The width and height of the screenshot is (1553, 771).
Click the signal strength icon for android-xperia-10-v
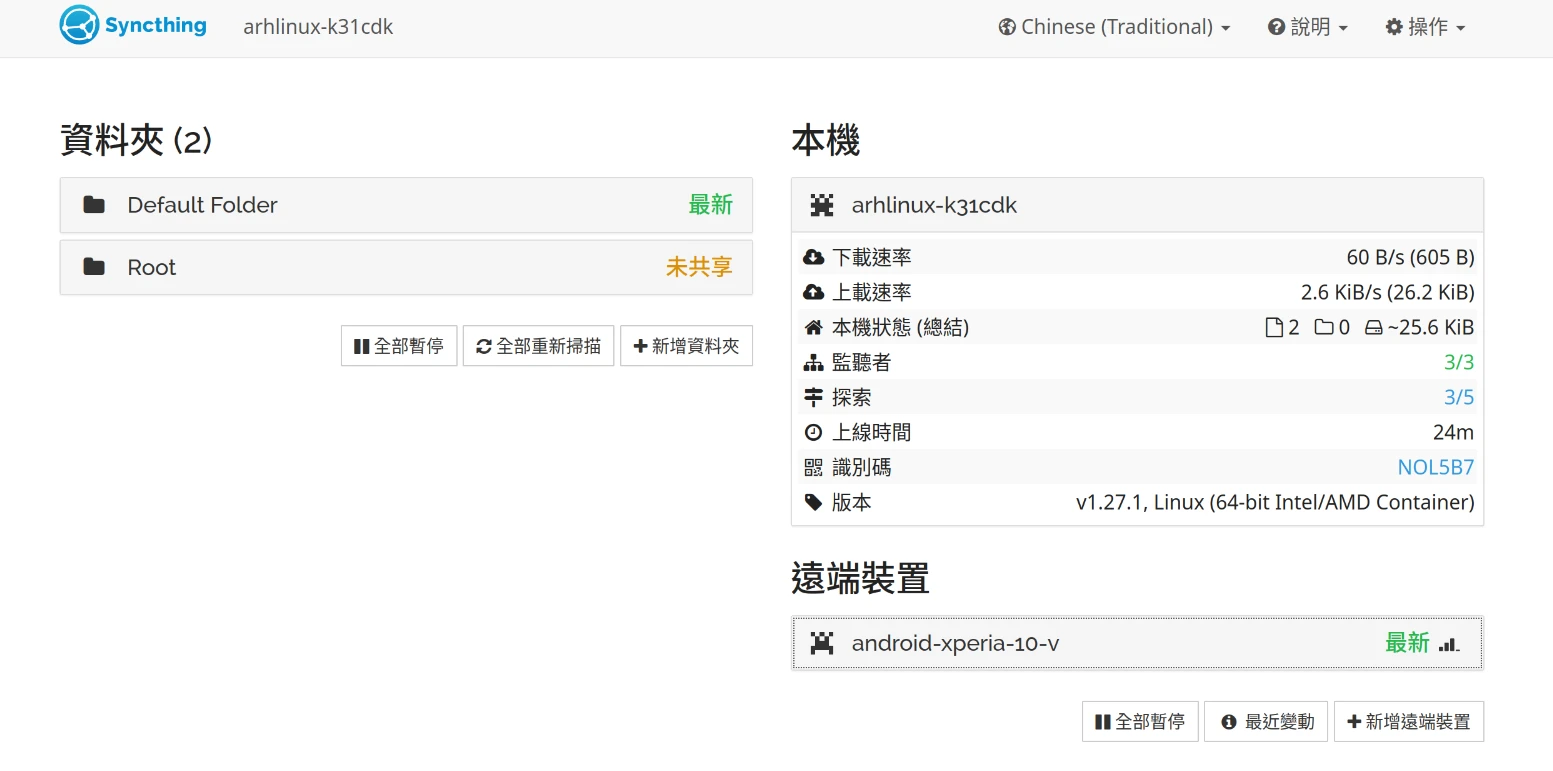point(1449,644)
